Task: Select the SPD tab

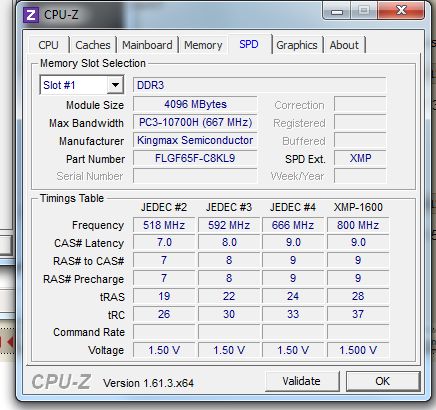Action: click(249, 44)
